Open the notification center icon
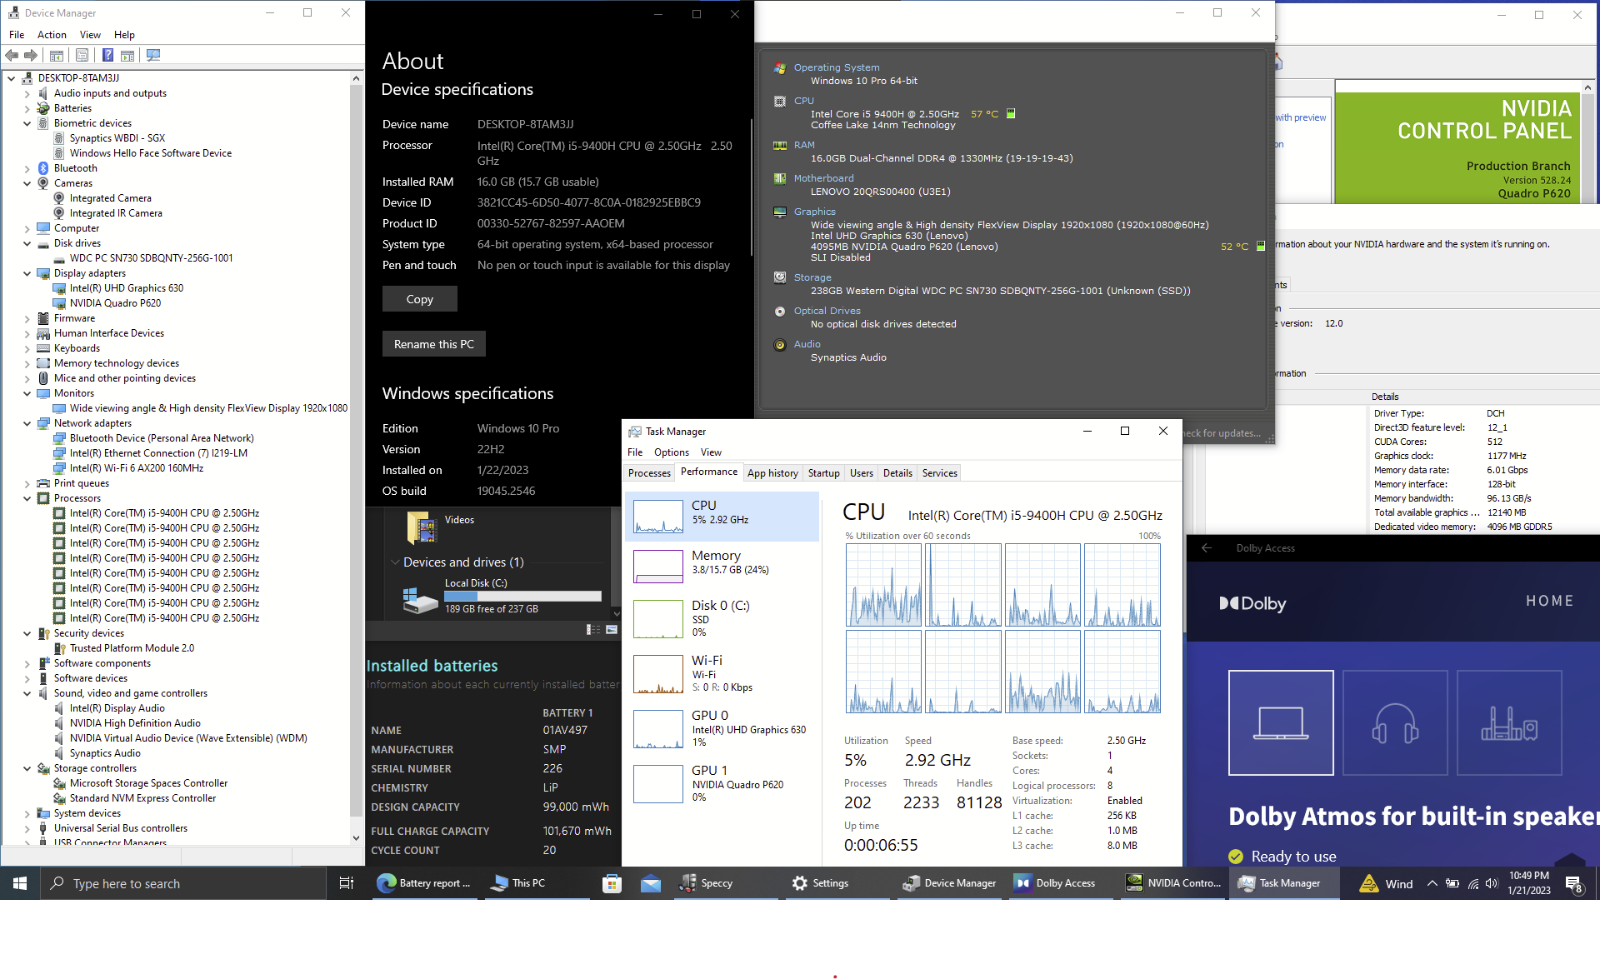Screen dimensions: 1600x979 point(1574,884)
